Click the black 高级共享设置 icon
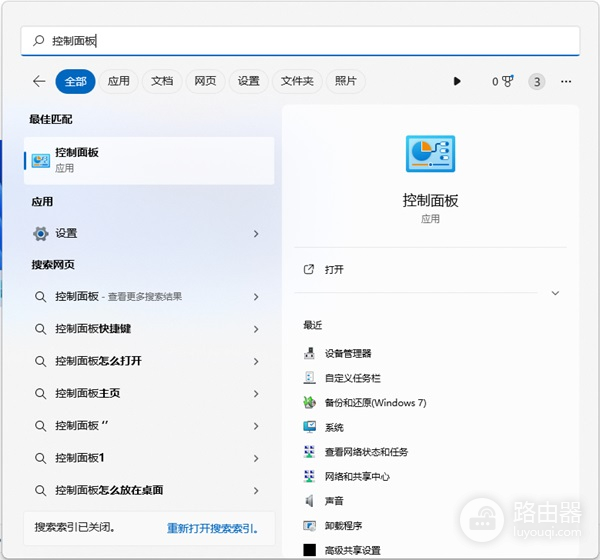The image size is (600, 560). [310, 550]
